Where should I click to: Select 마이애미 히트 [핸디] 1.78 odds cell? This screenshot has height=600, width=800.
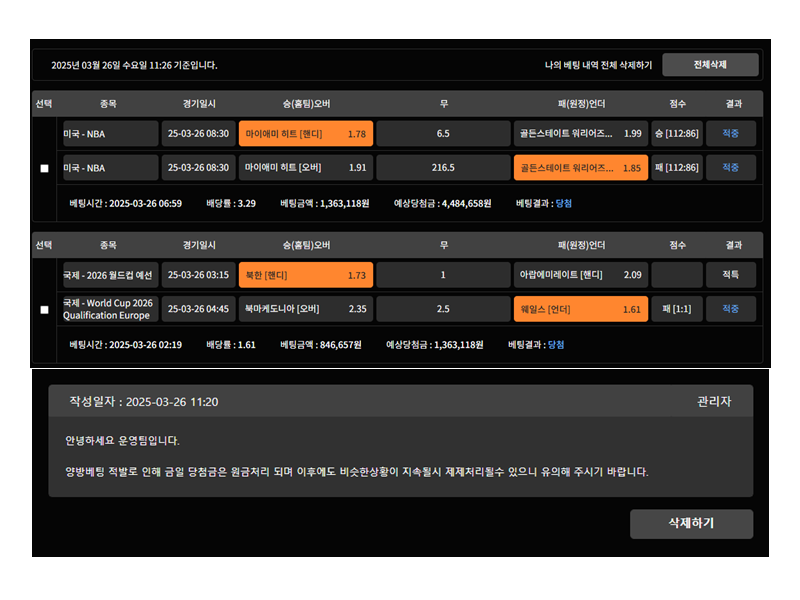pyautogui.click(x=305, y=134)
